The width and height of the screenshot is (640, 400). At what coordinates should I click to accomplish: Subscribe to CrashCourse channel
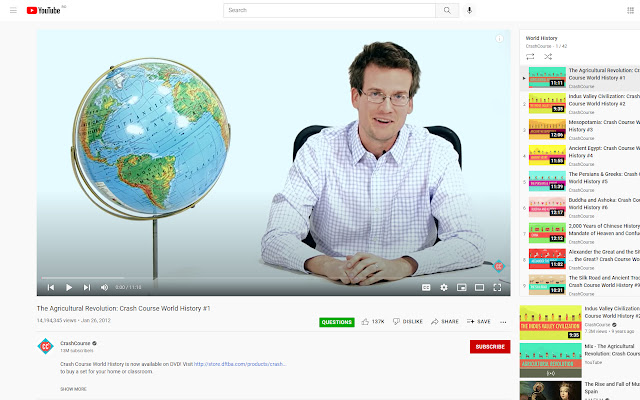(x=490, y=347)
